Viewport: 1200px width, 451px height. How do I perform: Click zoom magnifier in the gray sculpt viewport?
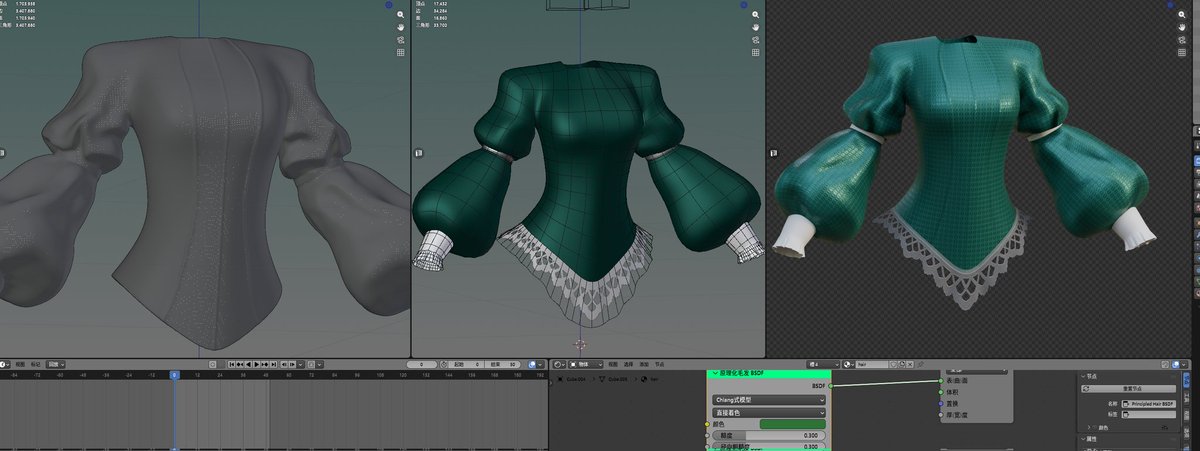pyautogui.click(x=400, y=15)
